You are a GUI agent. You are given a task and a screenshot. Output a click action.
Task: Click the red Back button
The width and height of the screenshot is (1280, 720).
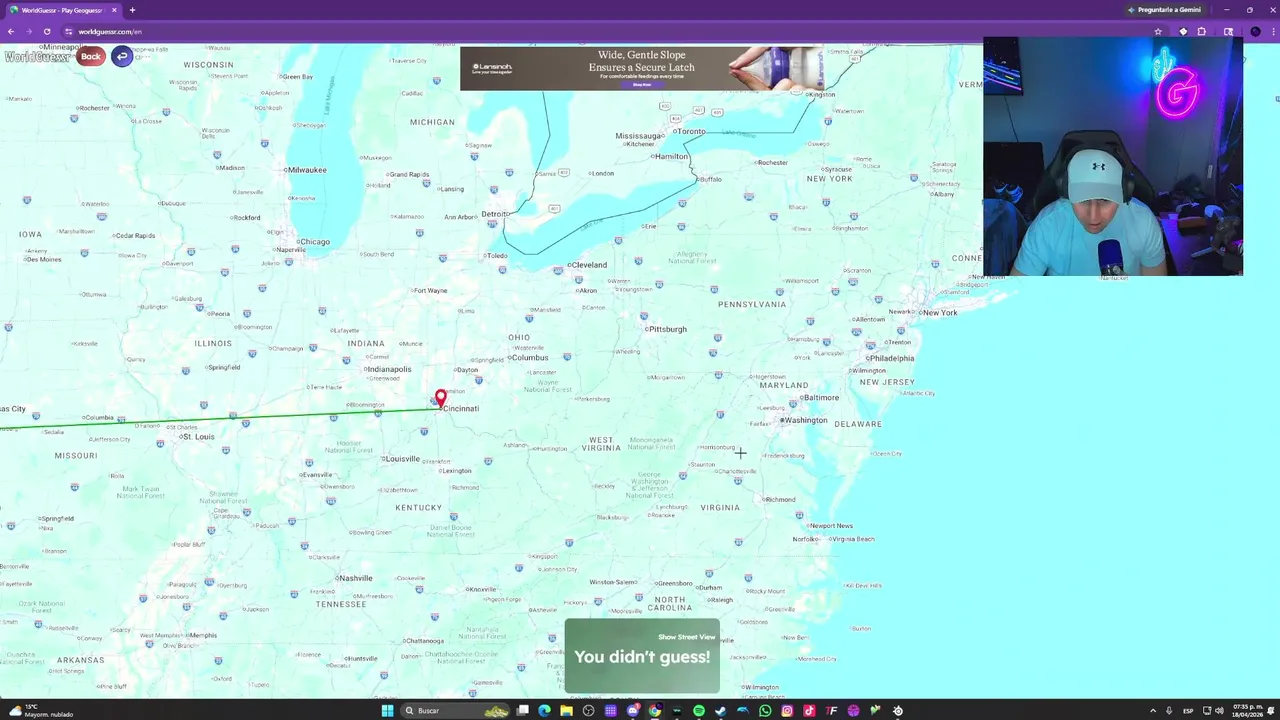coord(90,56)
